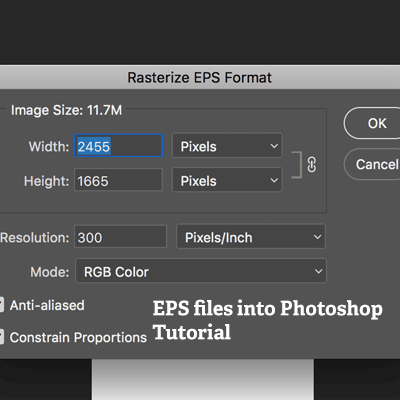This screenshot has height=400, width=400.
Task: Click the Resolution input field
Action: tap(120, 237)
